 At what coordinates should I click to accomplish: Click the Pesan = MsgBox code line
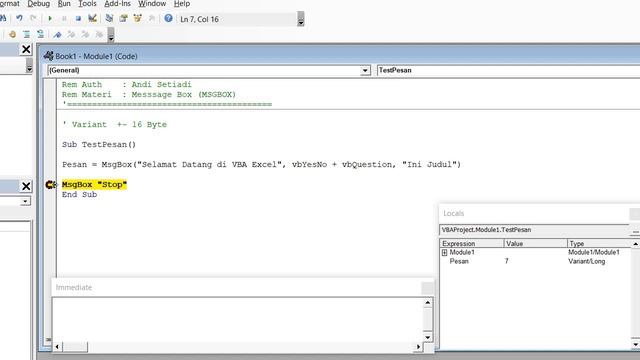coord(261,164)
